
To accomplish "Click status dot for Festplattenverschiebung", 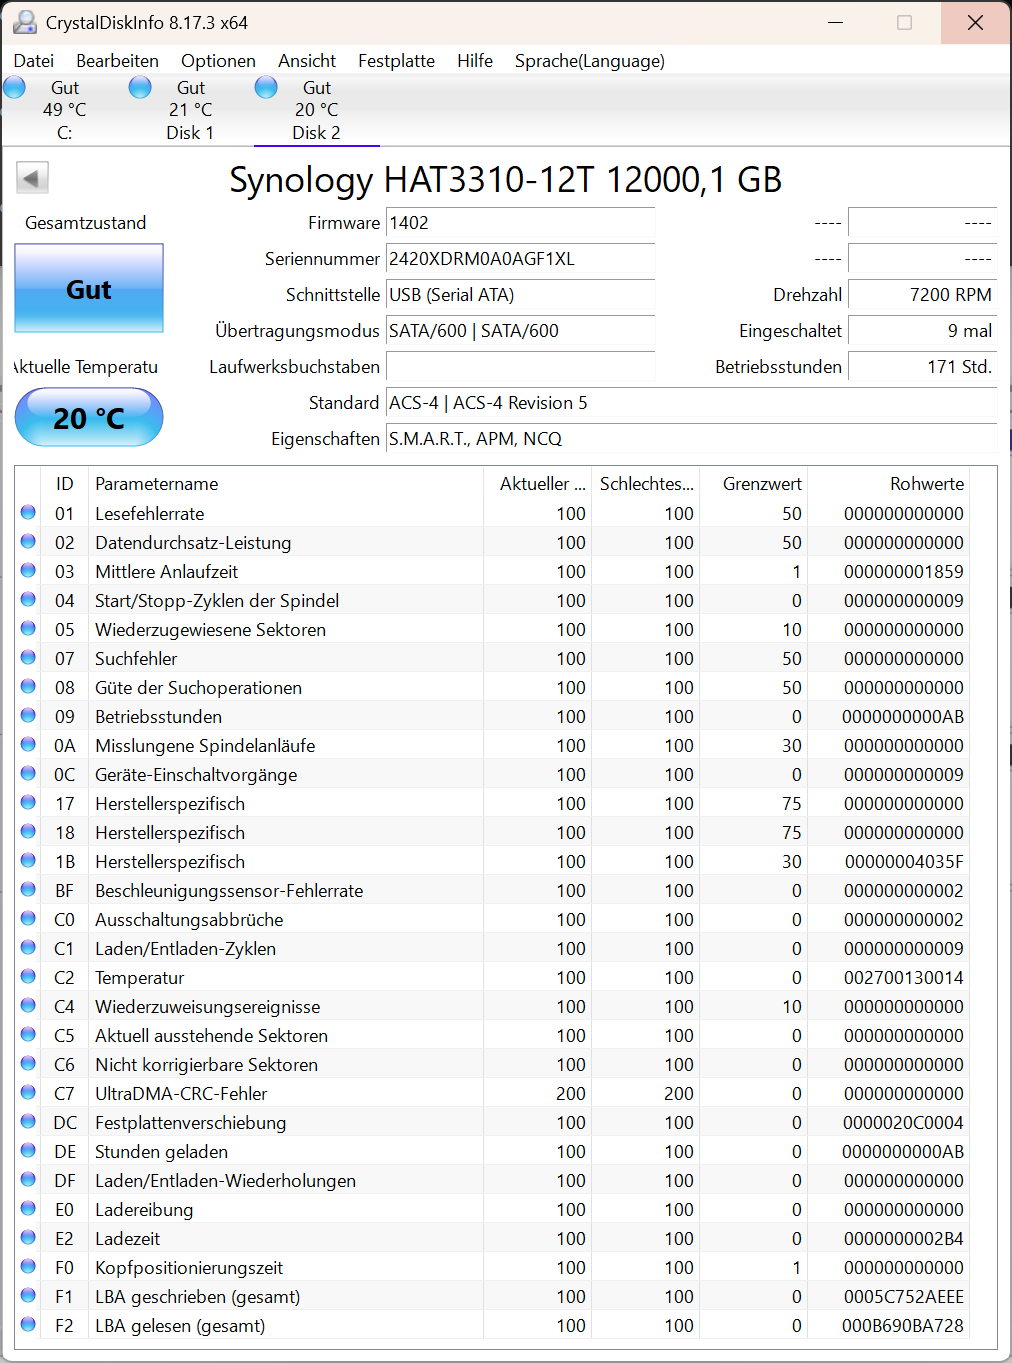I will click(28, 1121).
